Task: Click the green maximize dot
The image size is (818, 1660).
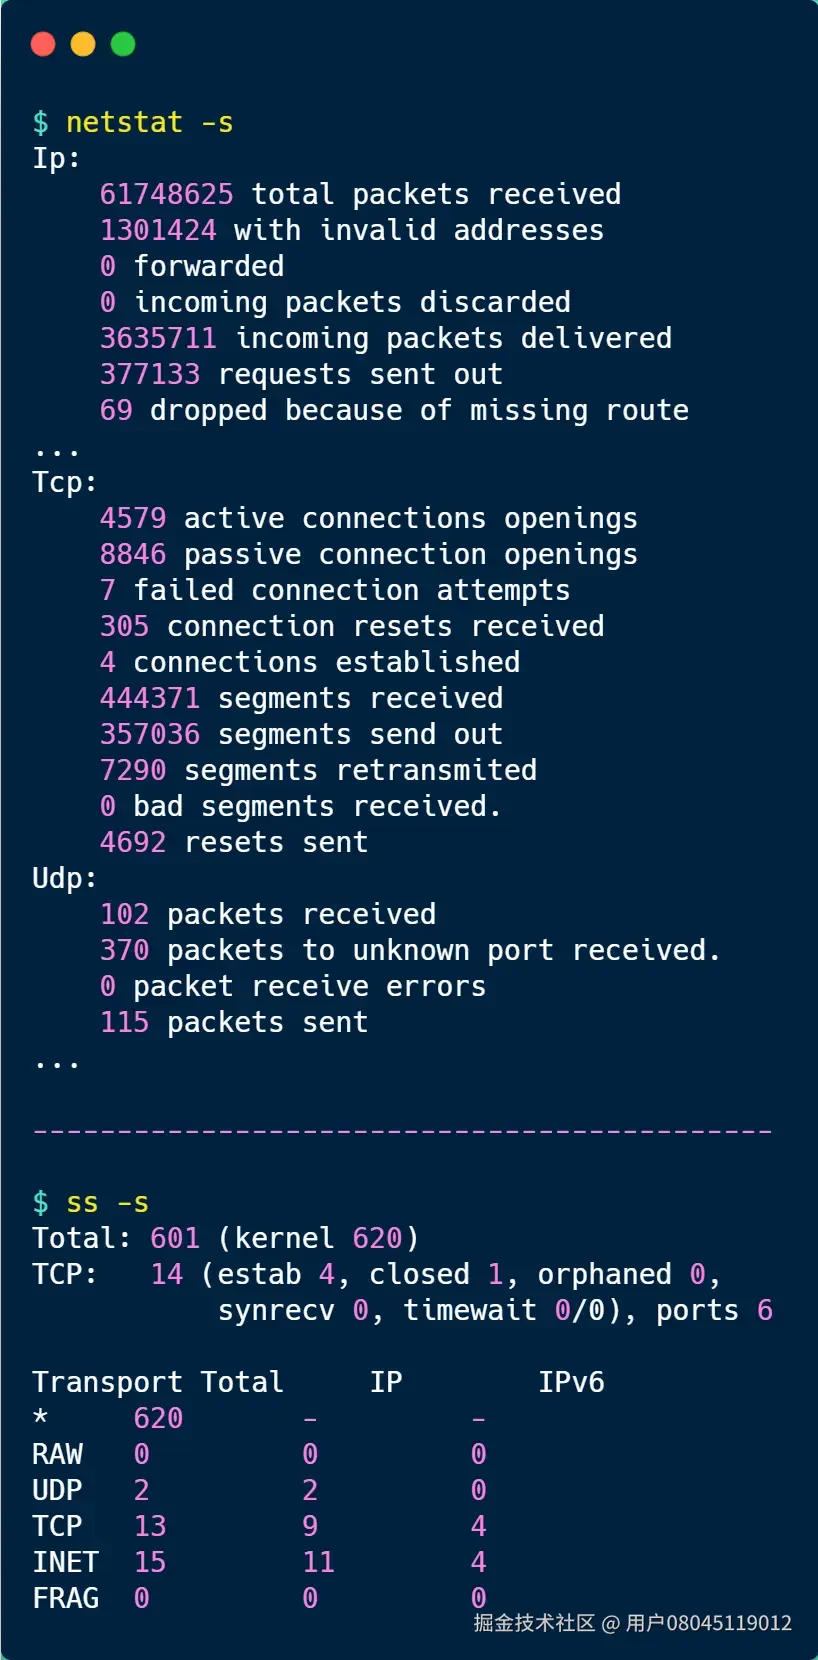Action: pyautogui.click(x=123, y=44)
